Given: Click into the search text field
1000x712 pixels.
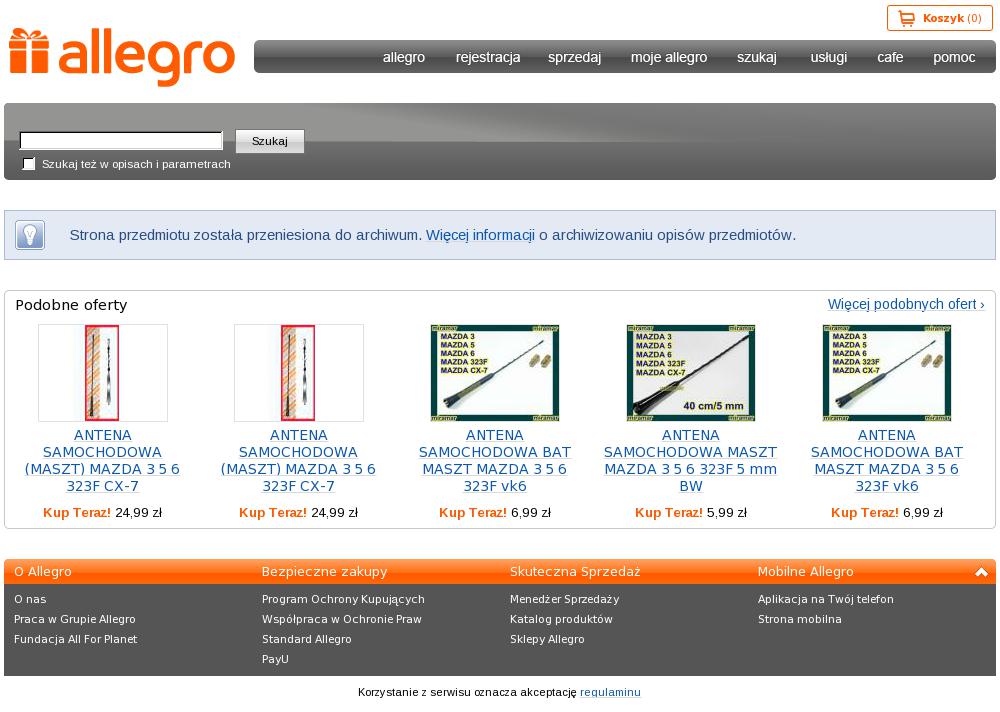Looking at the screenshot, I should pos(121,140).
